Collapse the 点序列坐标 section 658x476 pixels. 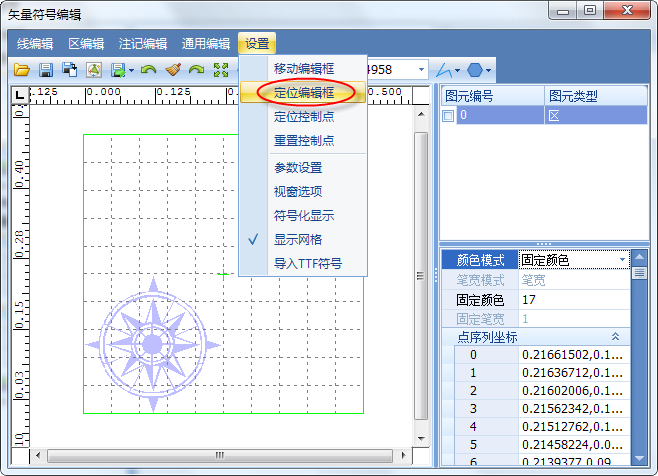point(616,337)
